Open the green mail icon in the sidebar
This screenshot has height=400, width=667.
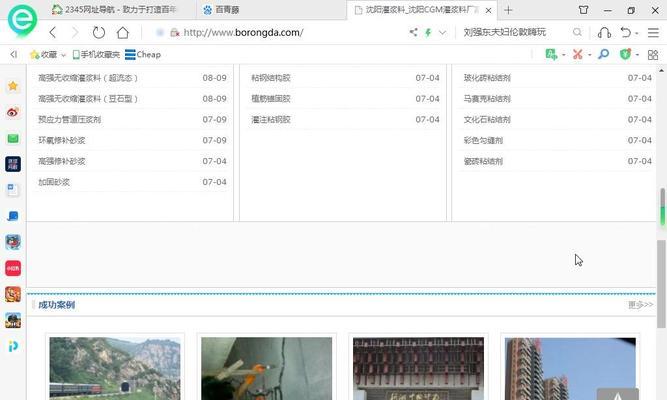13,138
